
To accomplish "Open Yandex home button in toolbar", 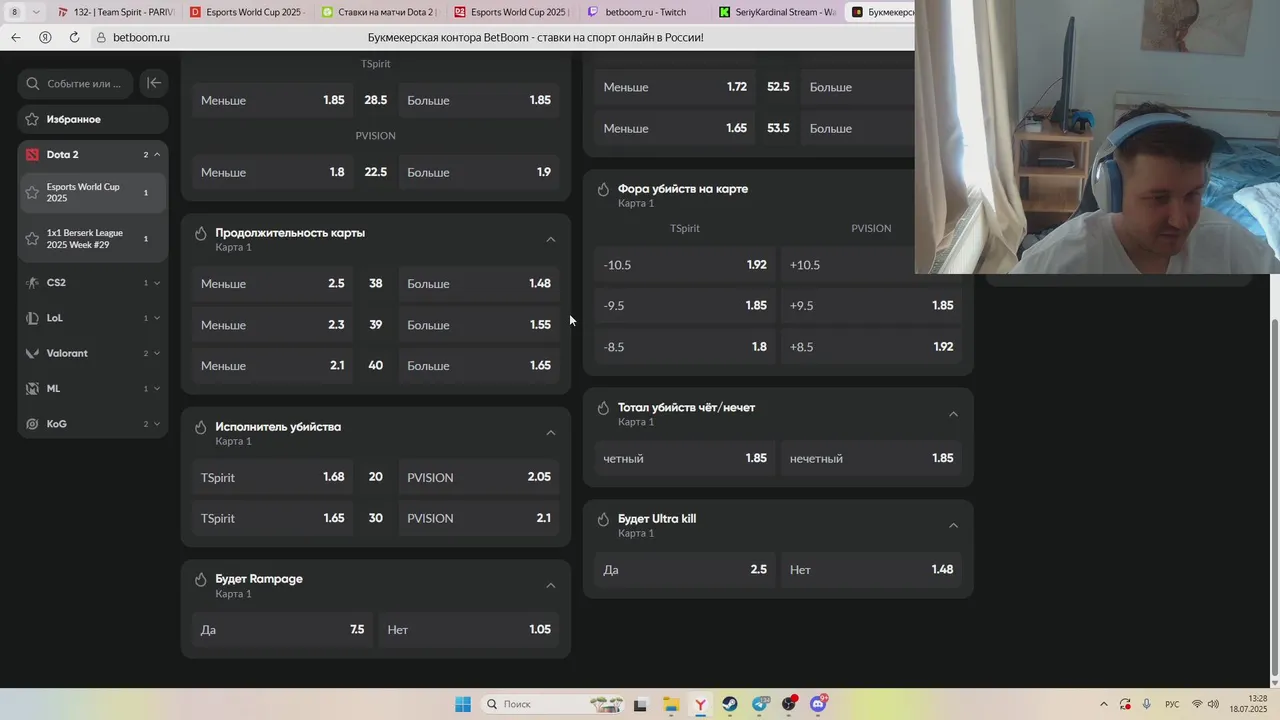I will coord(45,37).
